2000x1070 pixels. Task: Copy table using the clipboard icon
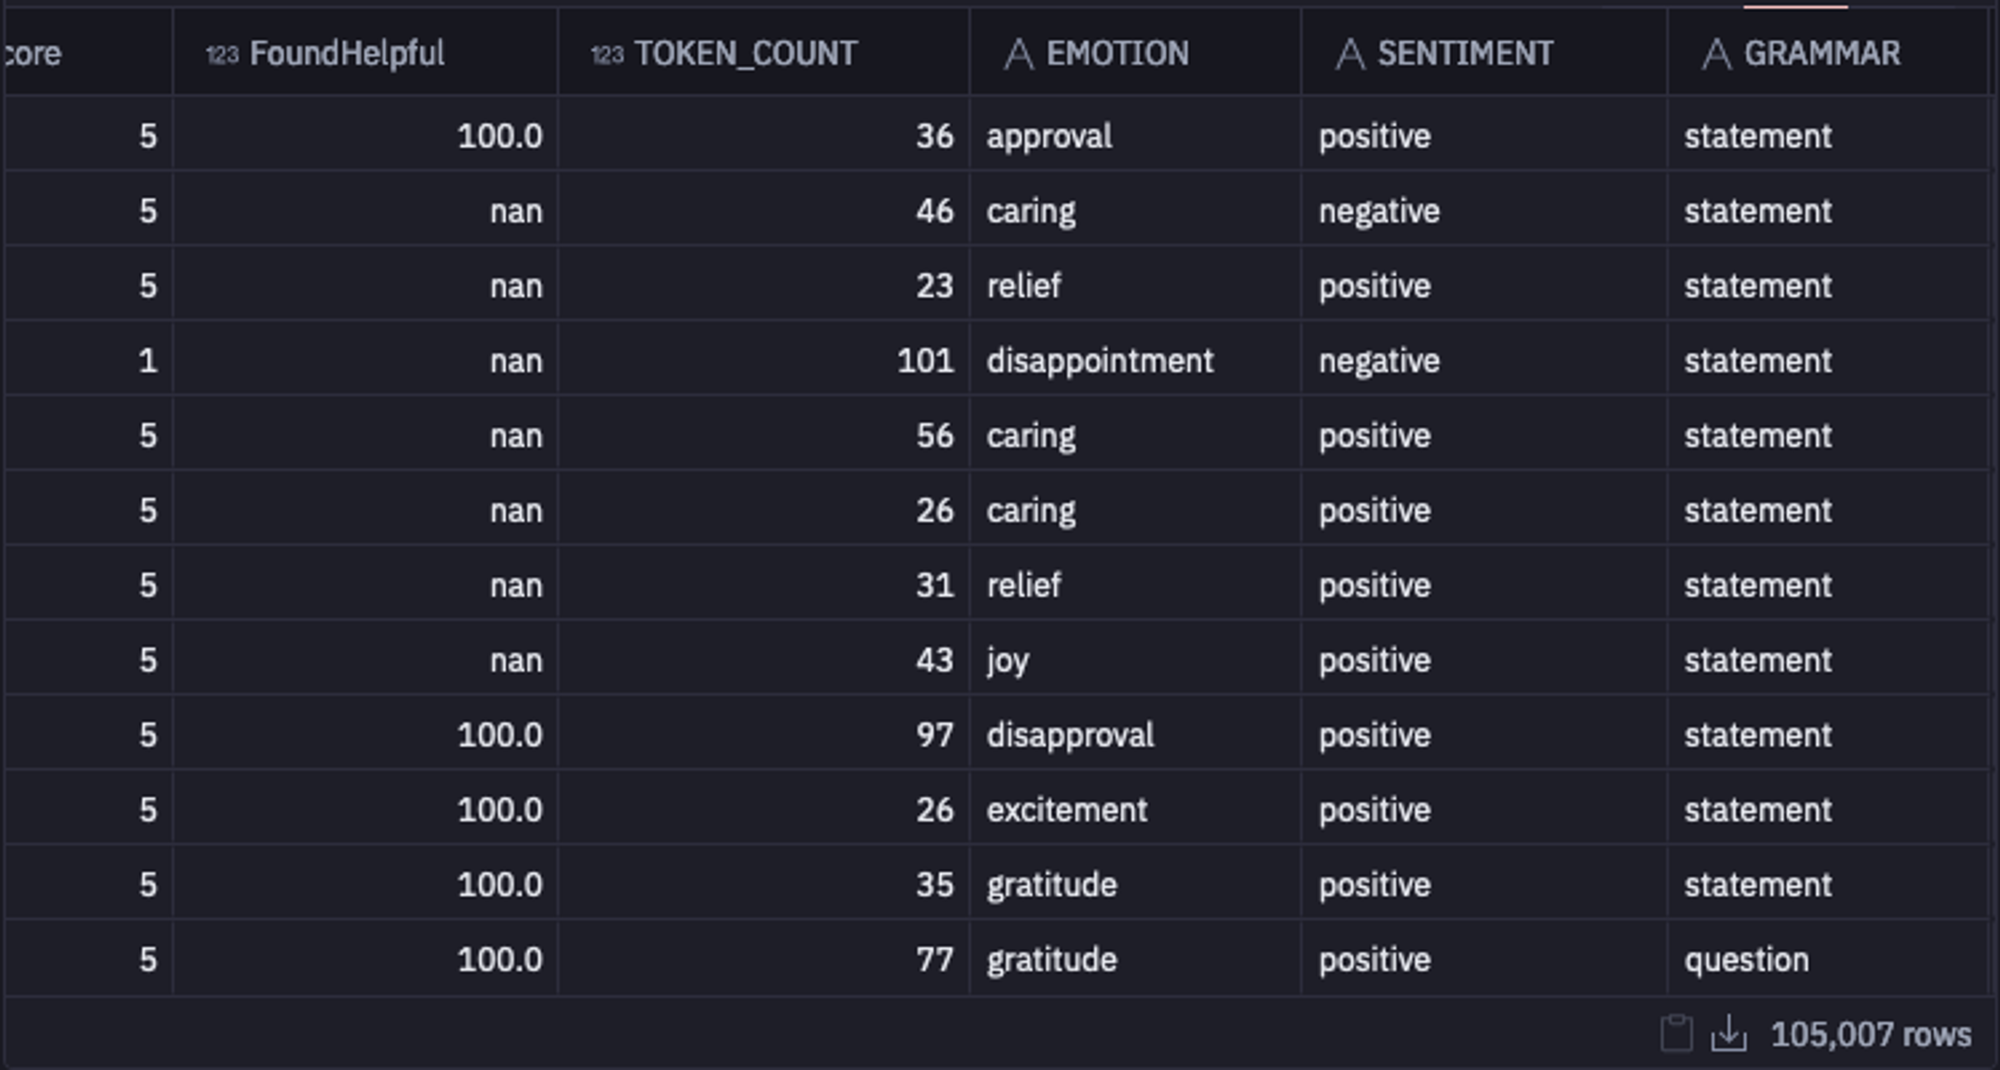[x=1676, y=1034]
